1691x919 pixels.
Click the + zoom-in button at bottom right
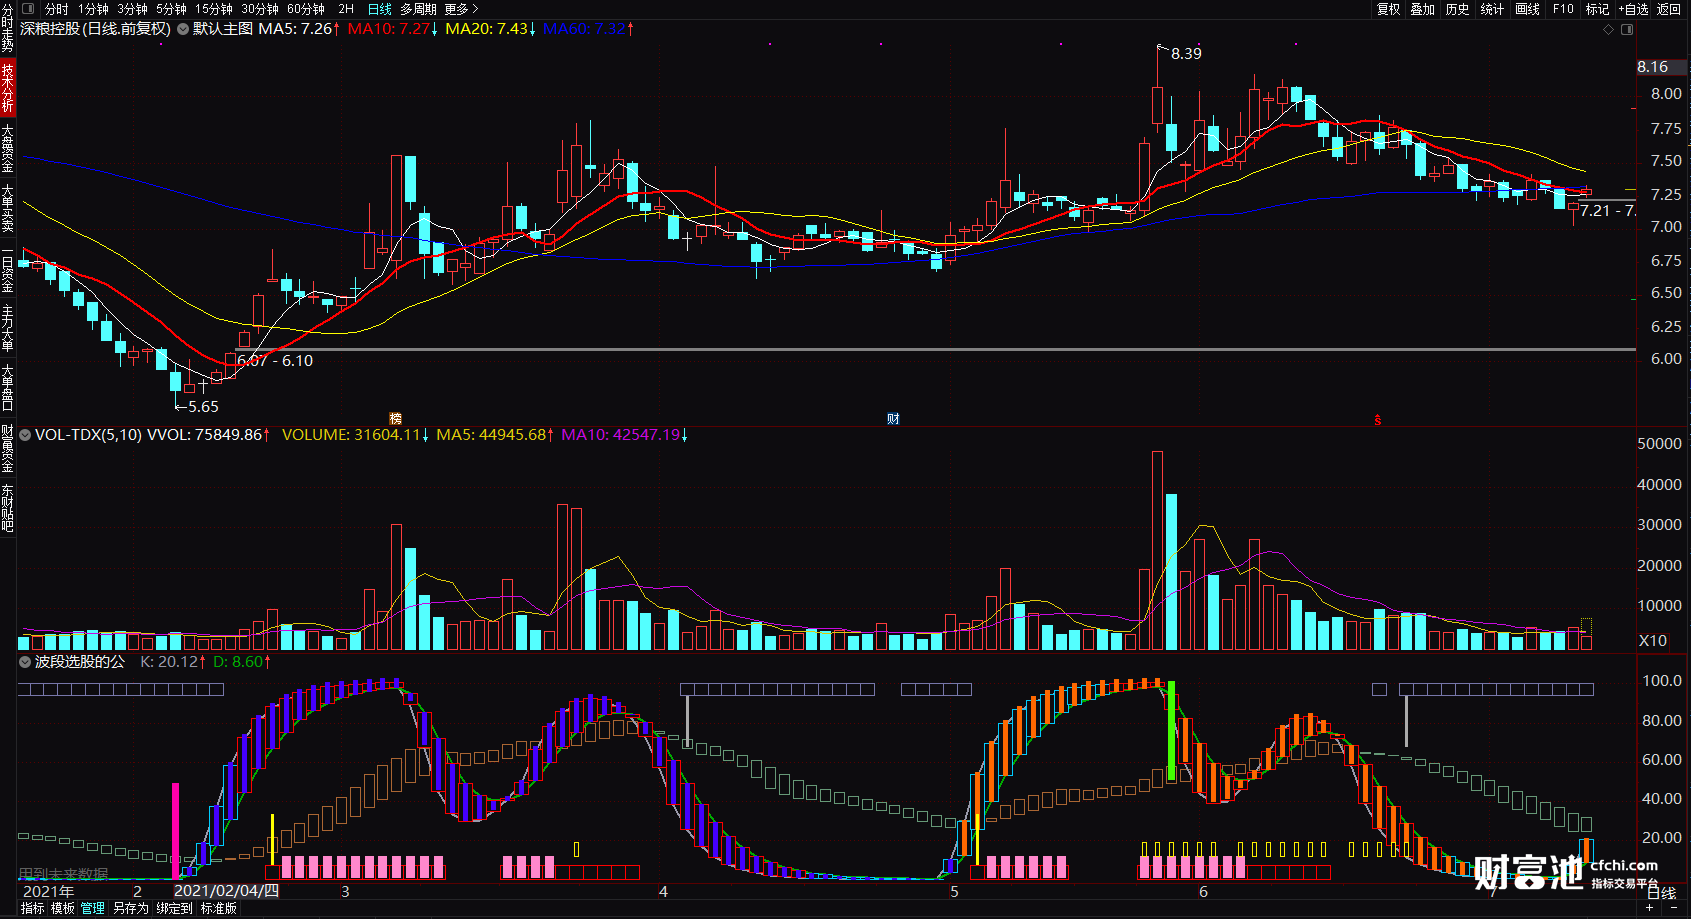coord(1650,908)
